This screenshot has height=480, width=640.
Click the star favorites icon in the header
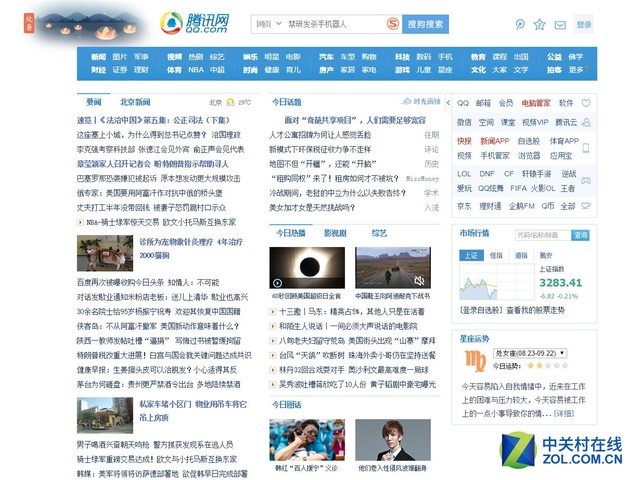tap(540, 24)
